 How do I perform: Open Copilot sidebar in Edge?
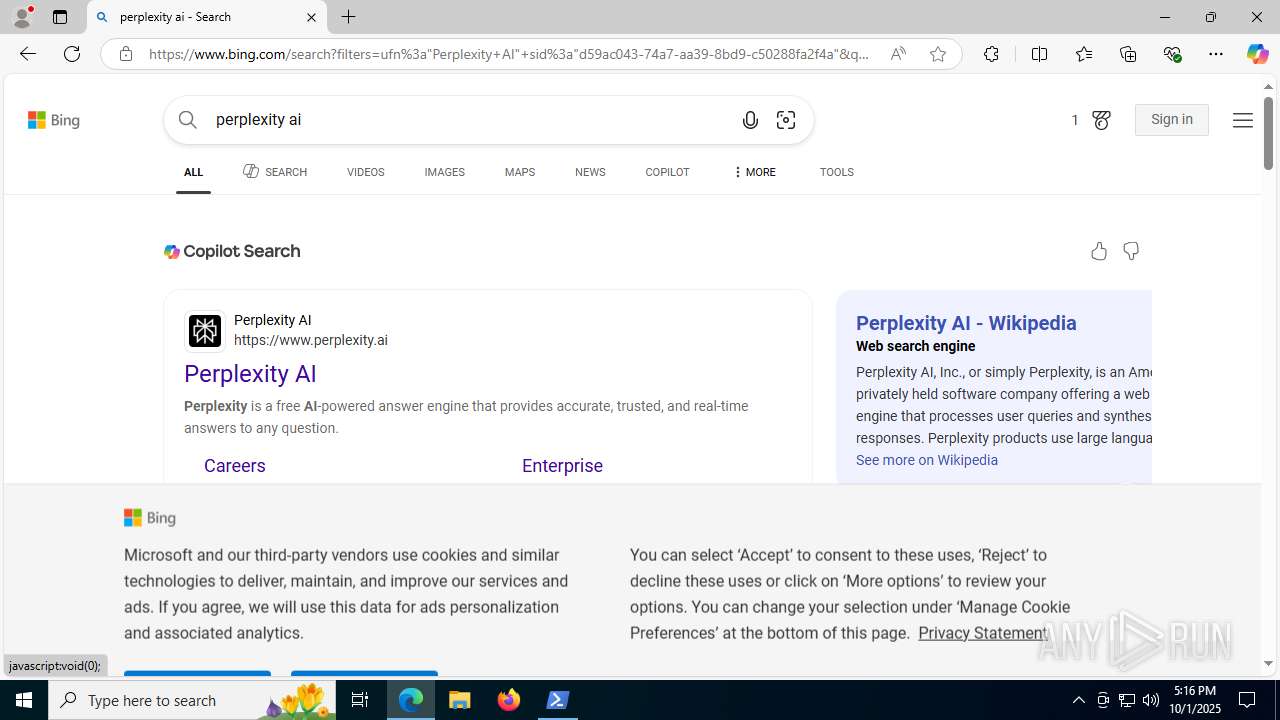(1257, 54)
